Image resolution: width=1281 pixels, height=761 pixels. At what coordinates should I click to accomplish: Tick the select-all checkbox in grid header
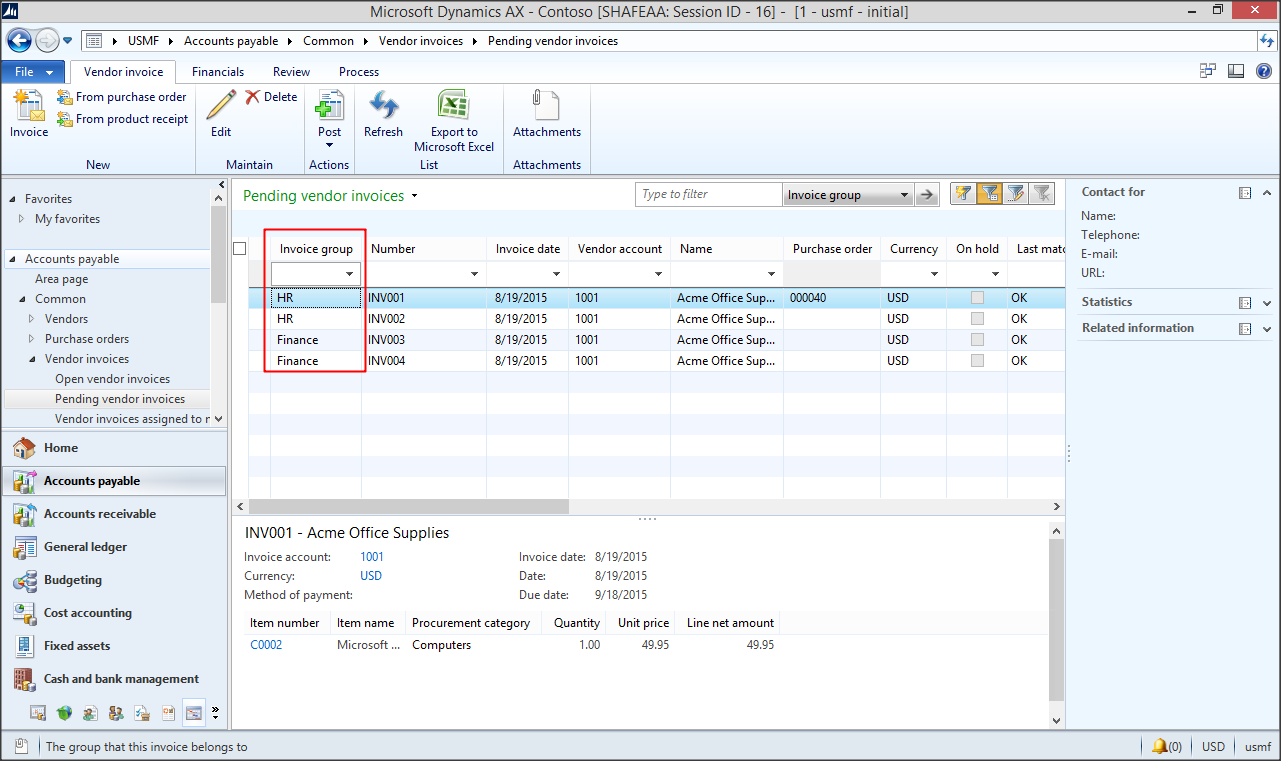pos(240,249)
